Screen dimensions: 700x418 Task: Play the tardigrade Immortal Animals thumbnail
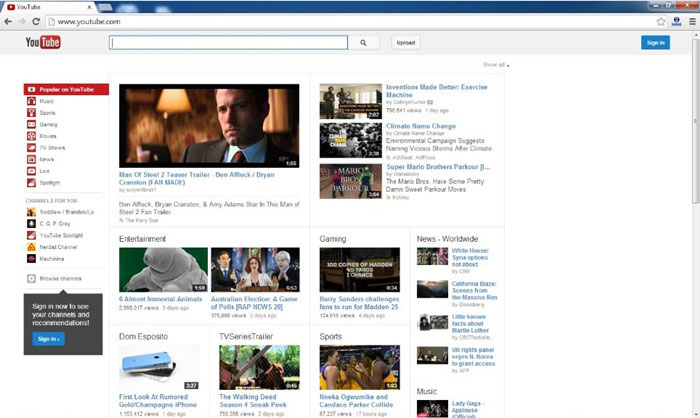click(x=163, y=270)
